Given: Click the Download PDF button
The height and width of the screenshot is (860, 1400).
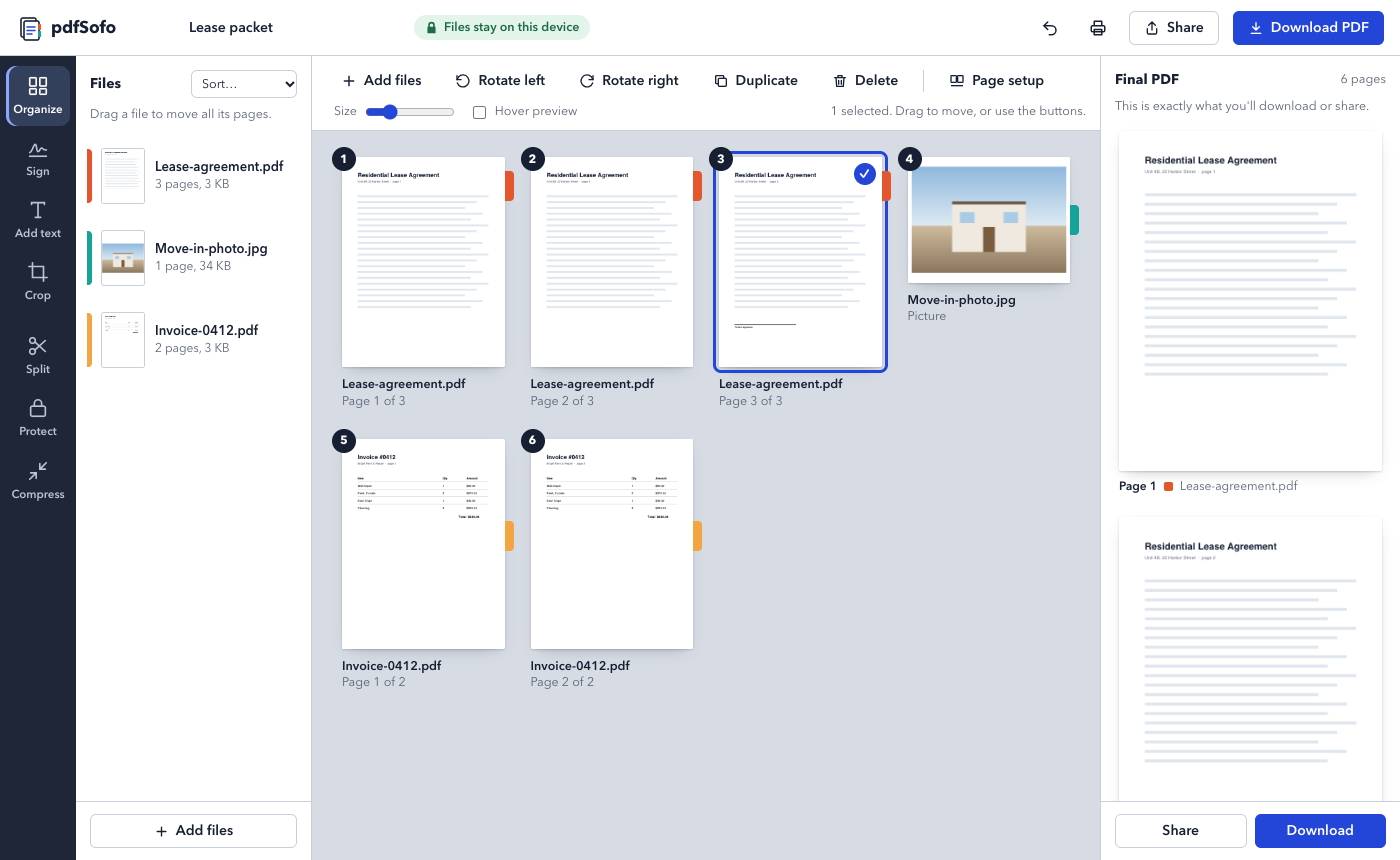Looking at the screenshot, I should point(1308,28).
